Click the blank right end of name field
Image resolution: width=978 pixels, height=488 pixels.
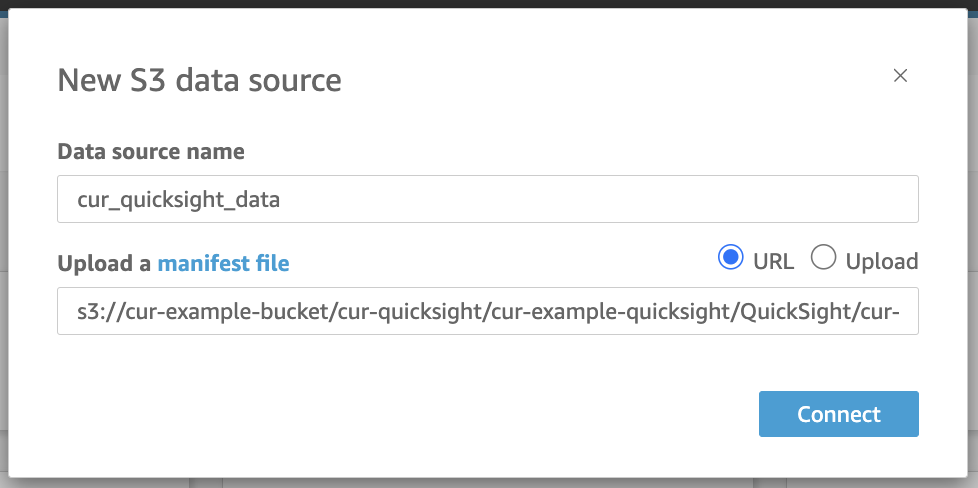click(800, 199)
